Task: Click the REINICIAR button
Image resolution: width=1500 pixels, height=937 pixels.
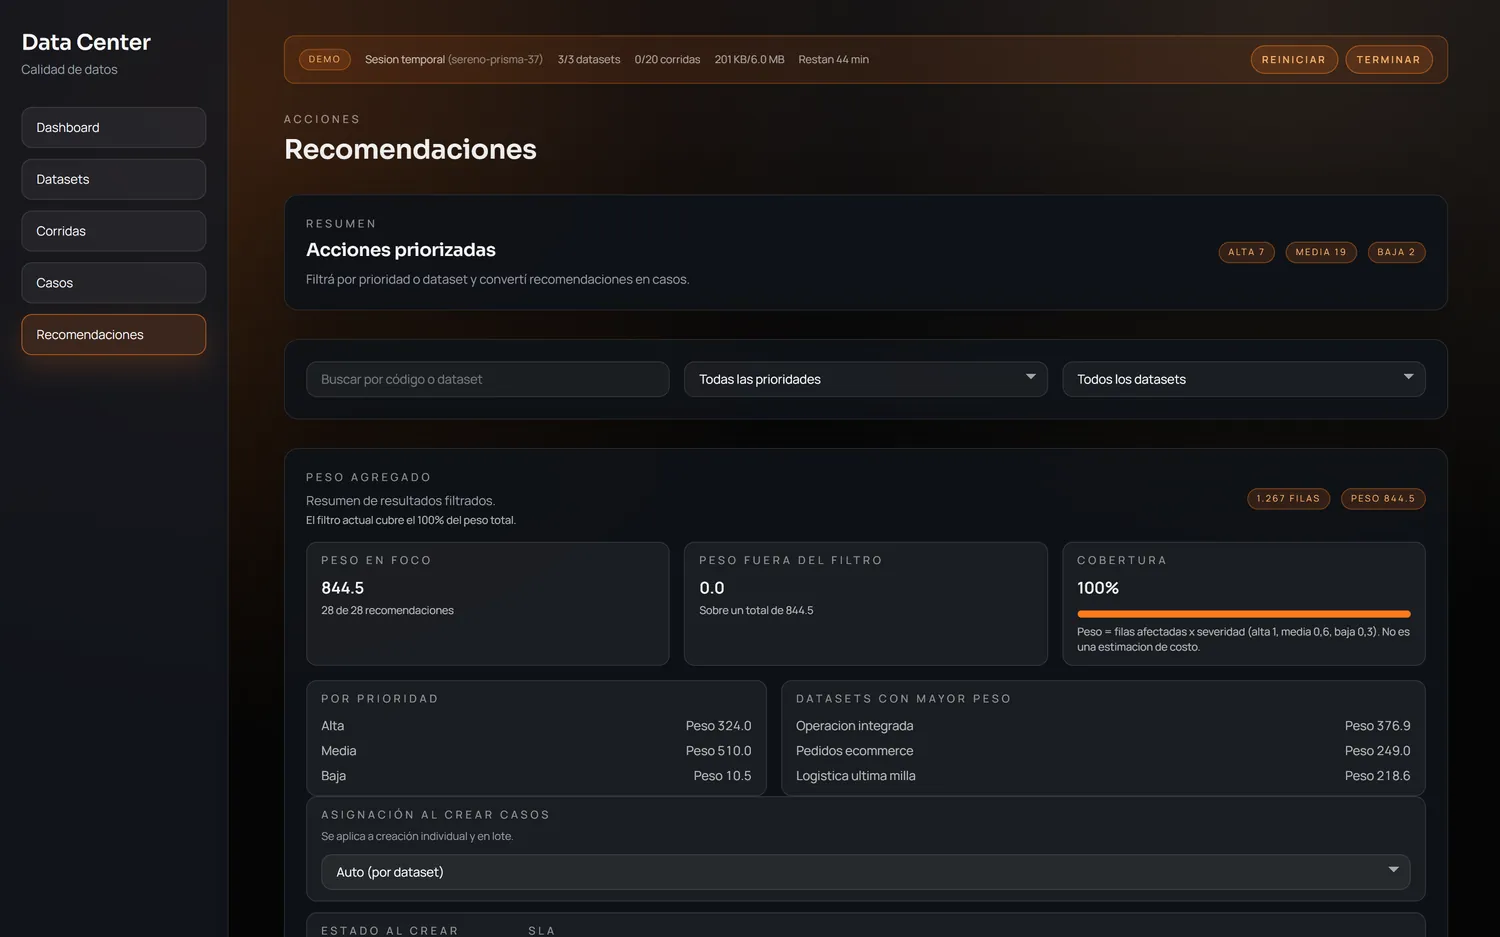Action: [1293, 60]
